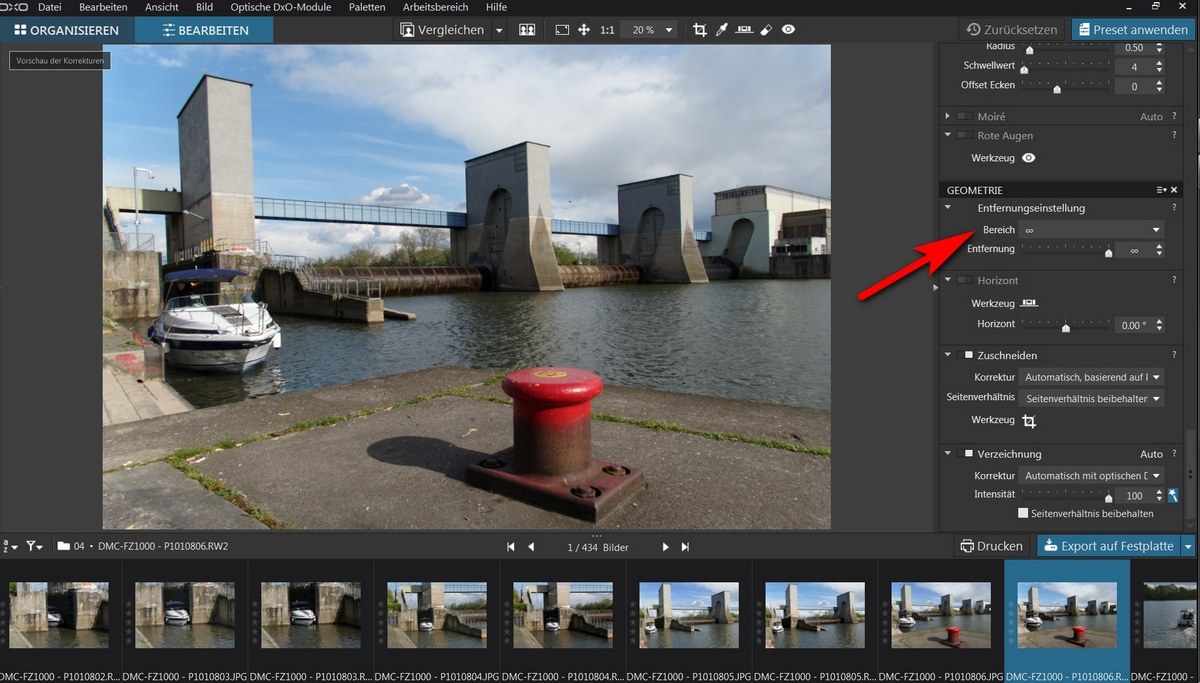Viewport: 1200px width, 683px height.
Task: Activate the horizon tool in the top toolbar
Action: click(x=744, y=30)
